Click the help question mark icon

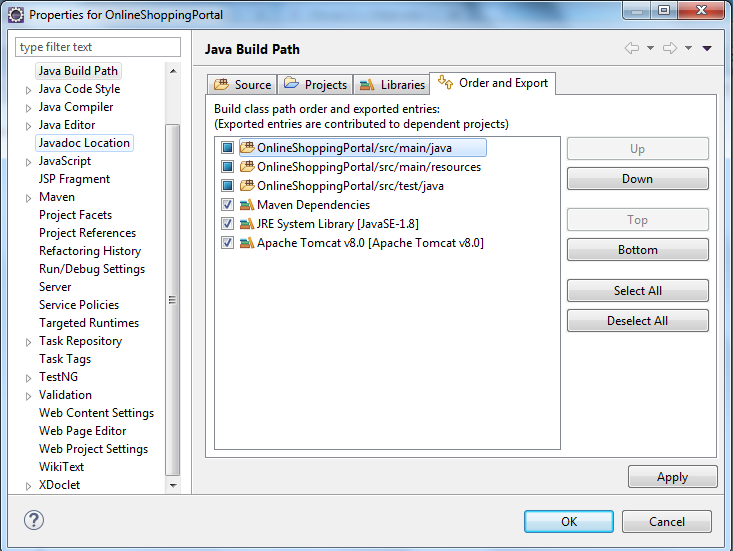(x=34, y=520)
